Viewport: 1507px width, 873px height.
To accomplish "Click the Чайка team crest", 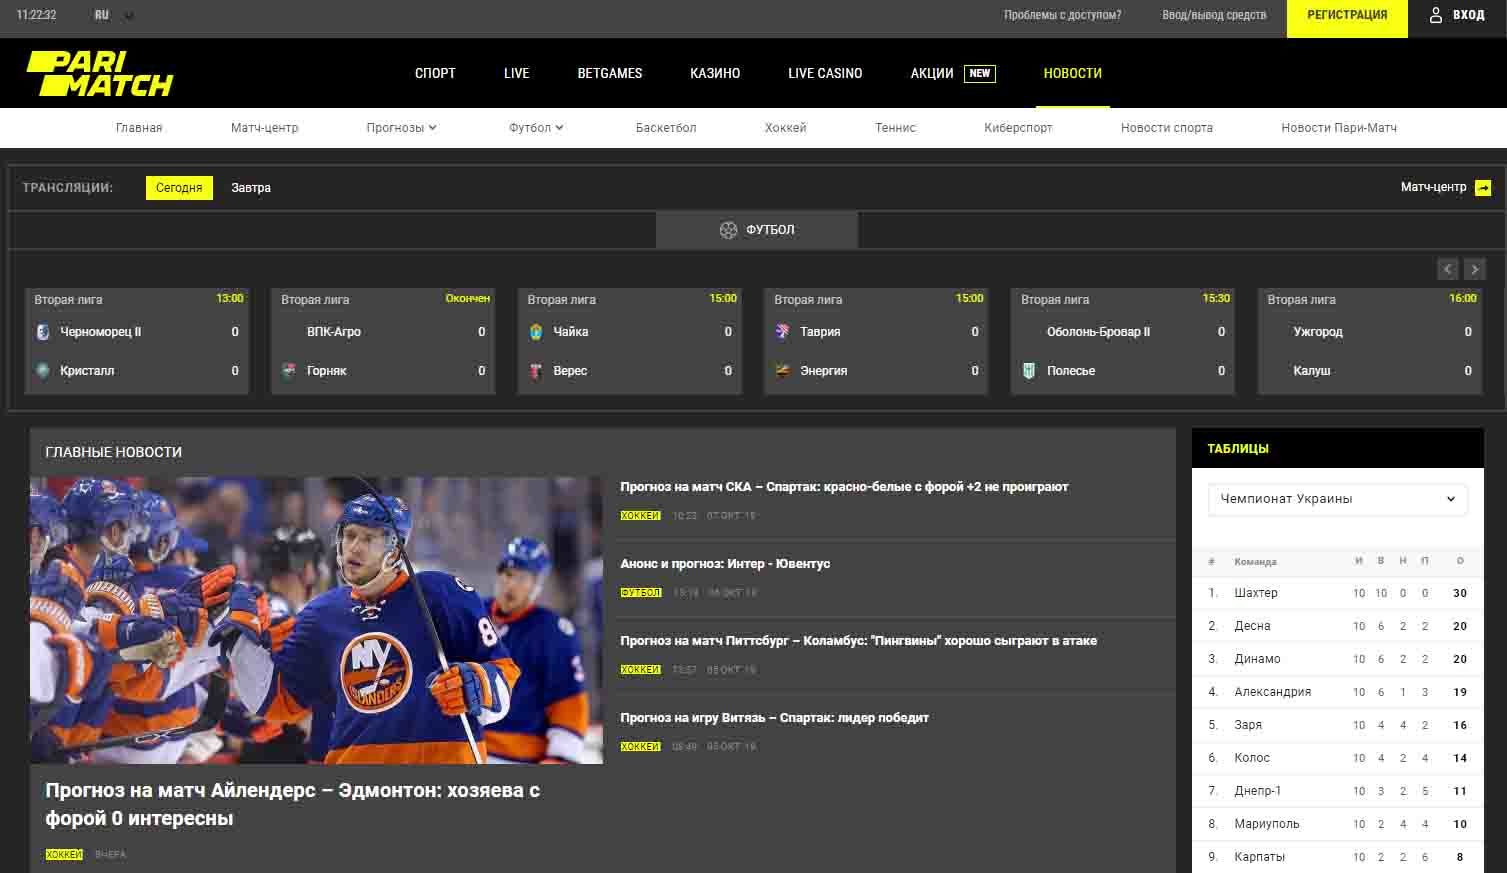I will pos(536,332).
